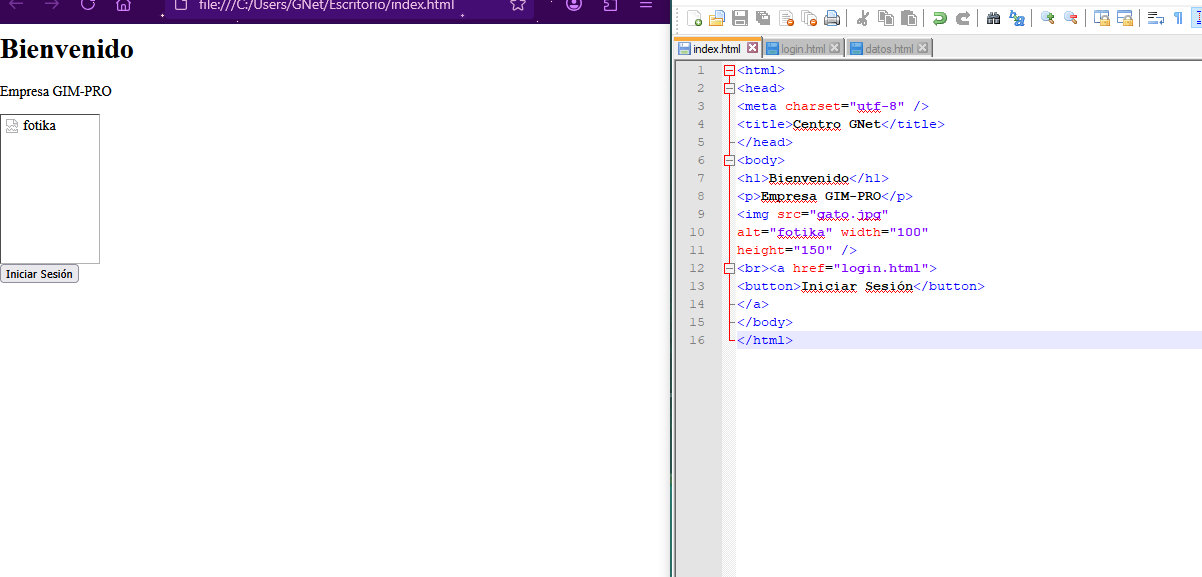Click the New file icon in Notepad++

coord(694,18)
